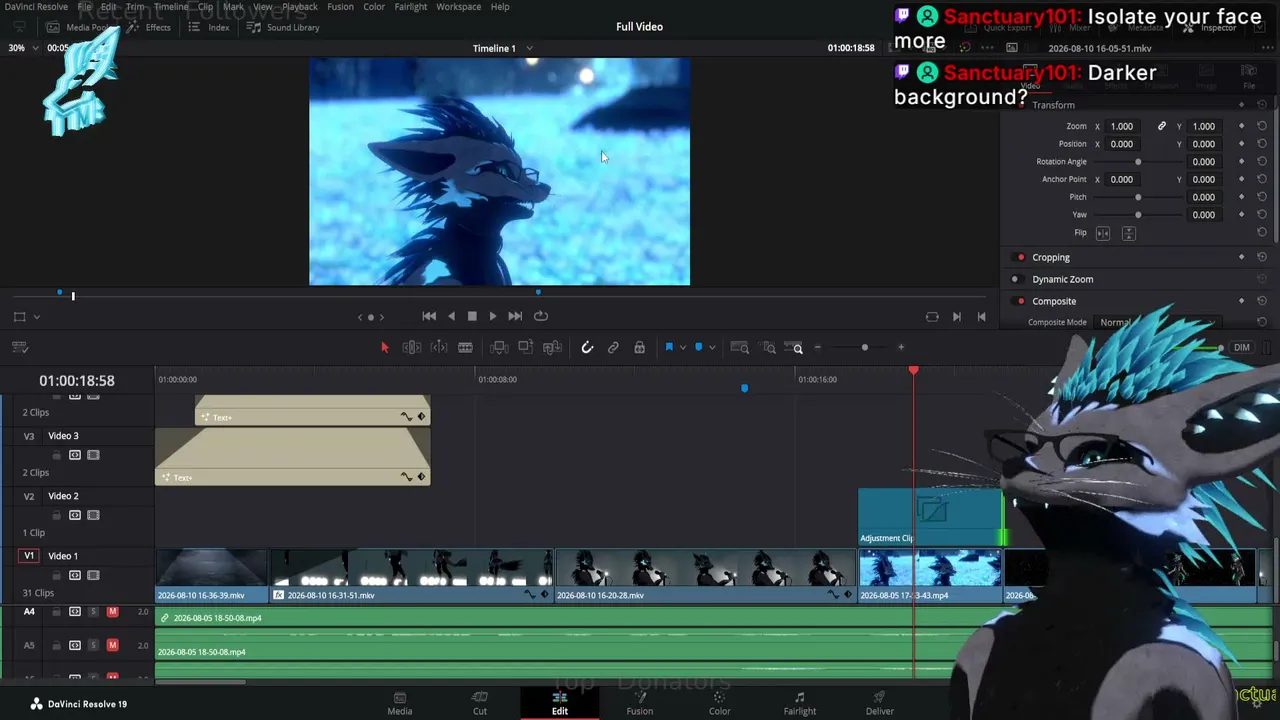The width and height of the screenshot is (1280, 720).
Task: Adjust the Pitch slider
Action: (x=1138, y=197)
